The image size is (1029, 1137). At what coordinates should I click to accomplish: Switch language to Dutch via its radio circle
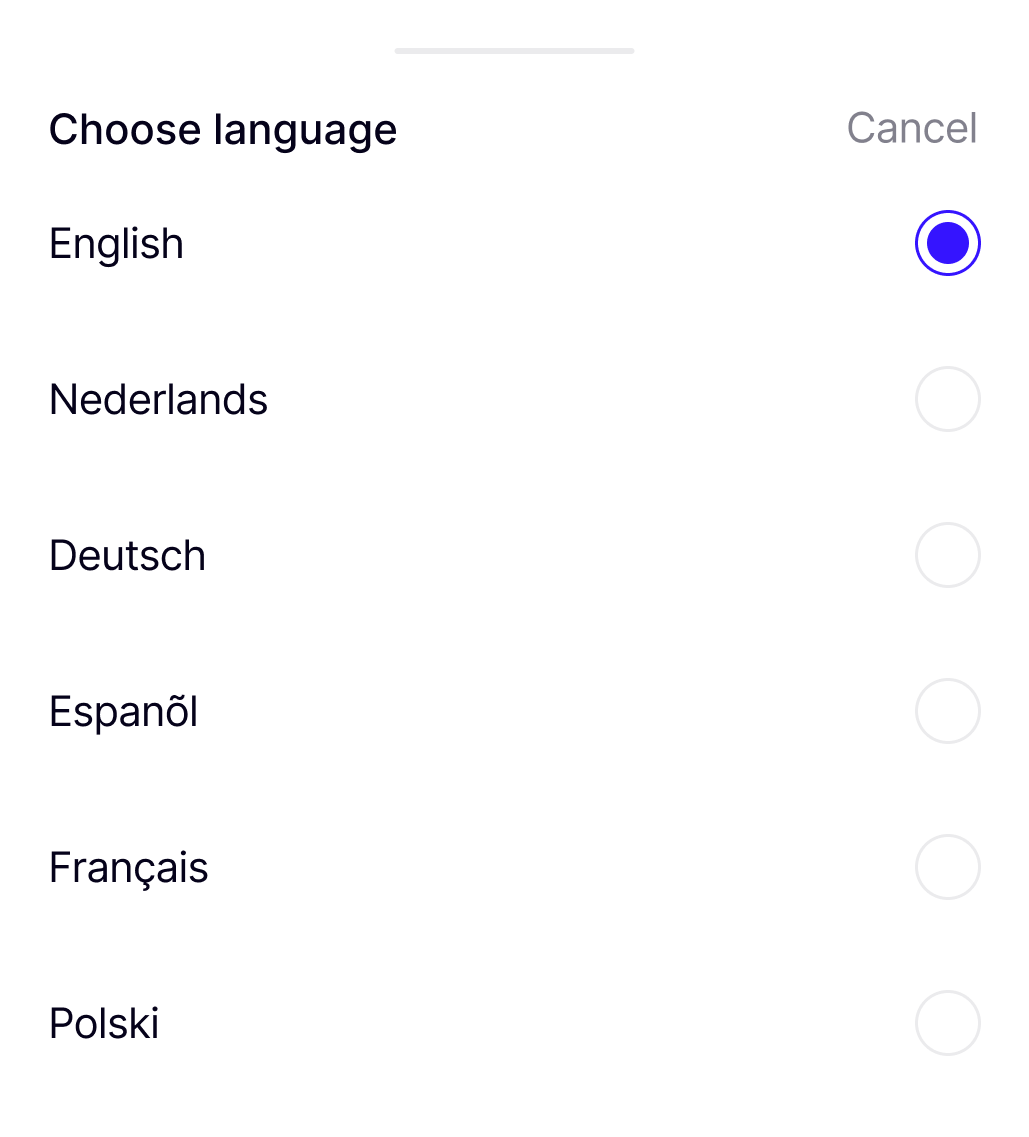(x=947, y=399)
